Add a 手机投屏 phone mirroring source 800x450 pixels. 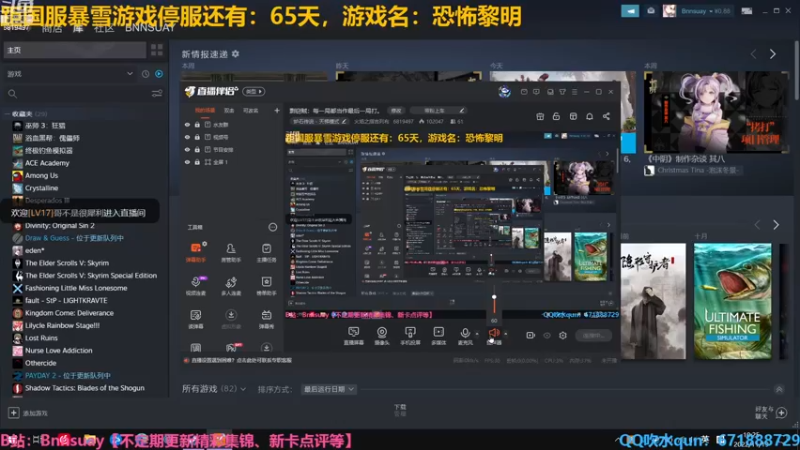410,336
